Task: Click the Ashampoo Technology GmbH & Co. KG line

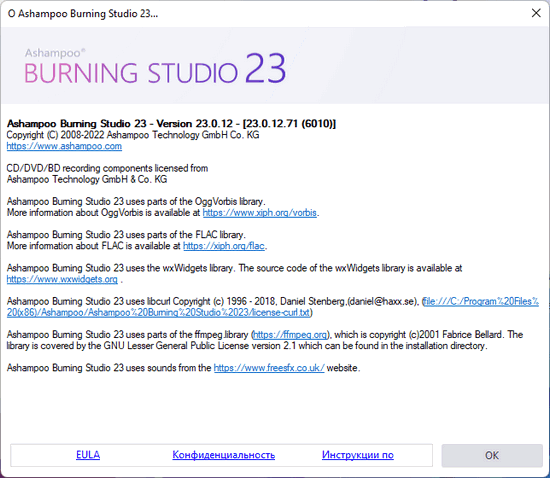Action: 87,180
